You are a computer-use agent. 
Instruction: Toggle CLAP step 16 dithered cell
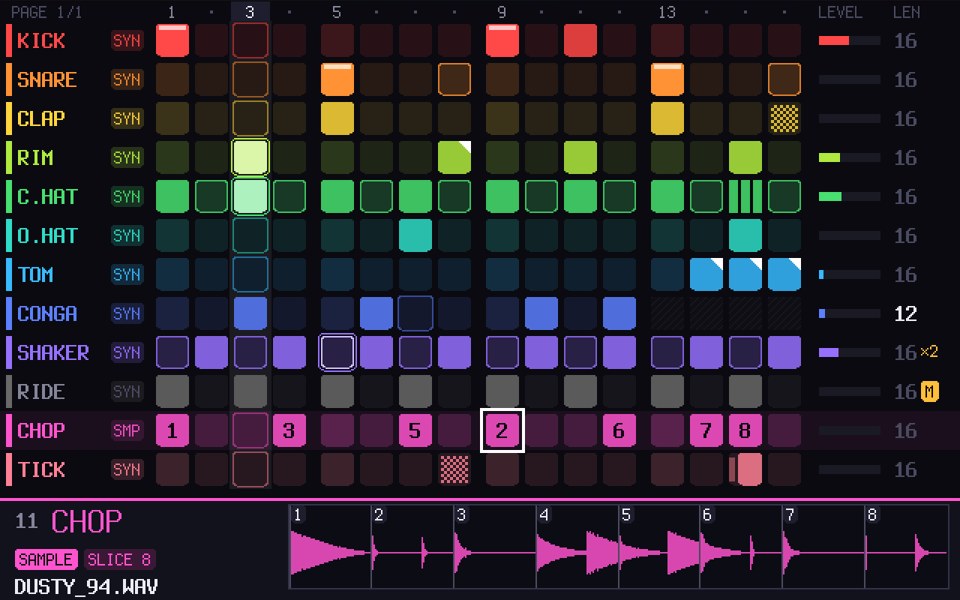tap(784, 119)
